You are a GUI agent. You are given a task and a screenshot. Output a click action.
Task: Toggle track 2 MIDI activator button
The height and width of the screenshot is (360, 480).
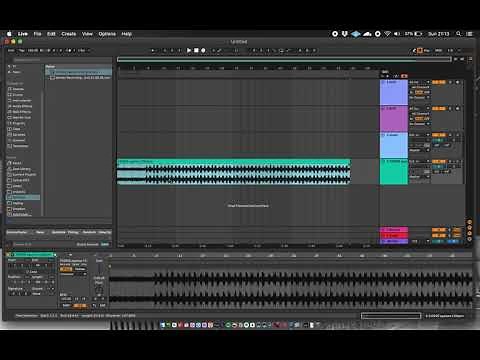pos(439,108)
